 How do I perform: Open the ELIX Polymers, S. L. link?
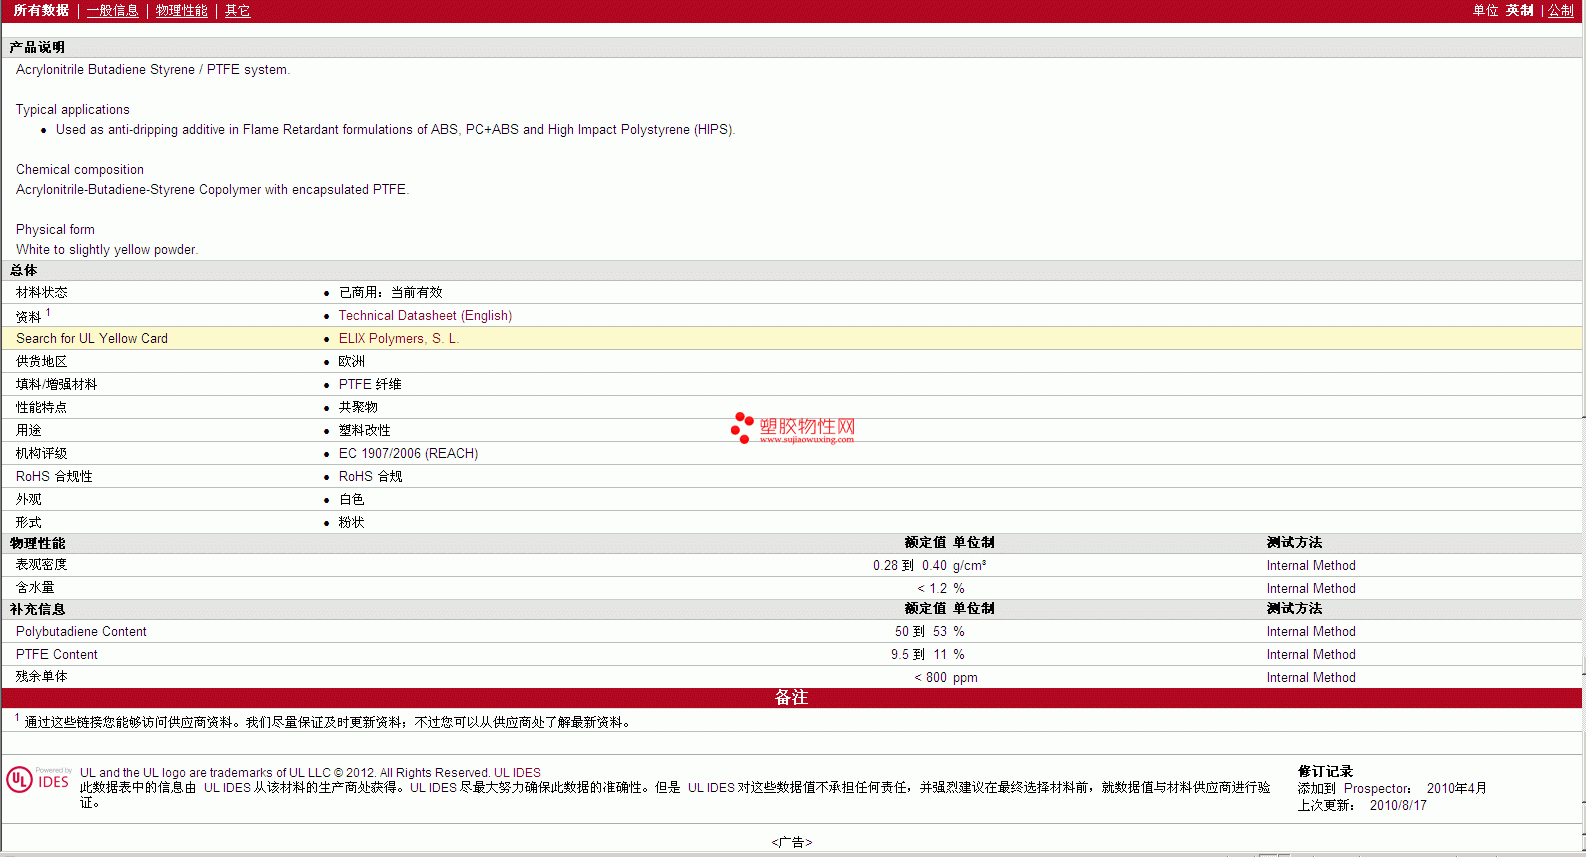(x=398, y=338)
